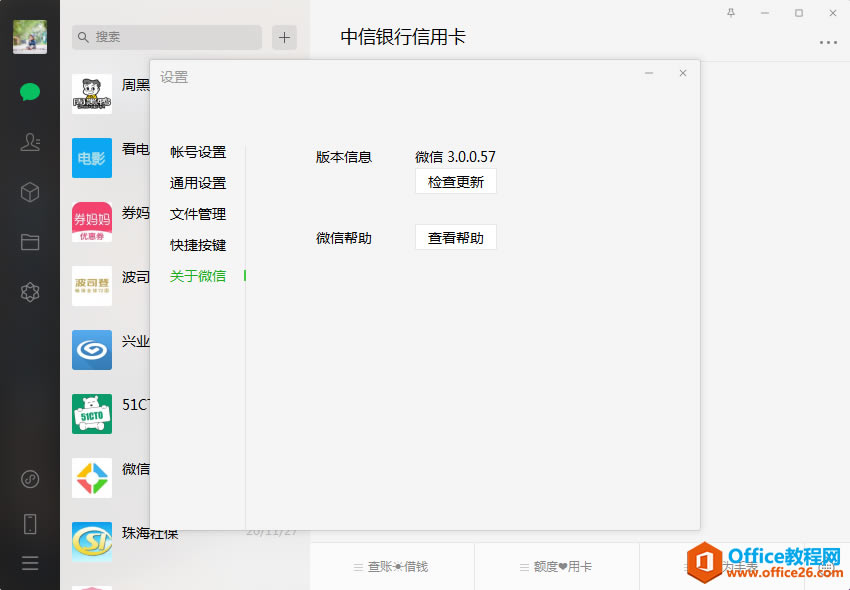Image resolution: width=850 pixels, height=590 pixels.
Task: Open the 周黑鸭 chat avatar
Action: click(x=92, y=94)
